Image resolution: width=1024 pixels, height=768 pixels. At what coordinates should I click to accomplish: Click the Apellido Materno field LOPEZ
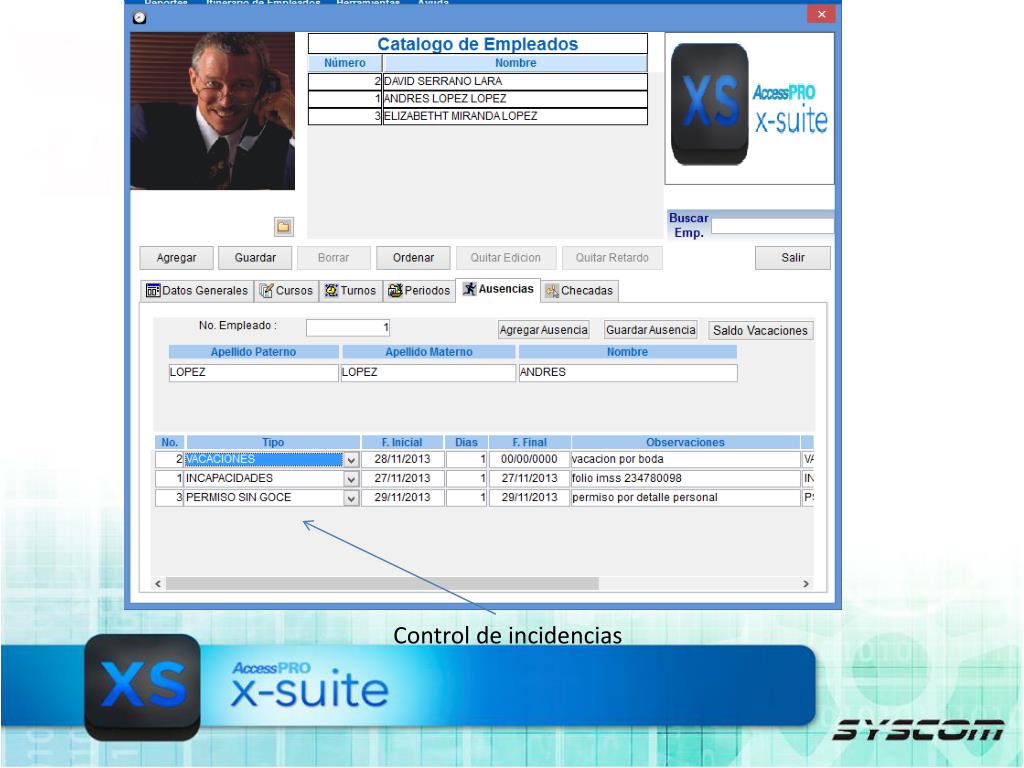(x=428, y=372)
